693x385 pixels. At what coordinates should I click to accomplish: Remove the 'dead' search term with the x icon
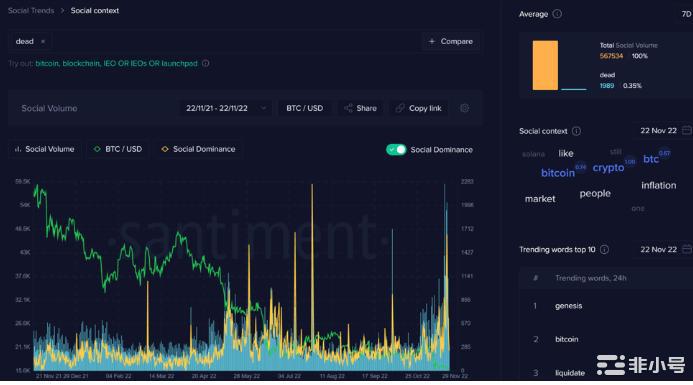point(43,42)
